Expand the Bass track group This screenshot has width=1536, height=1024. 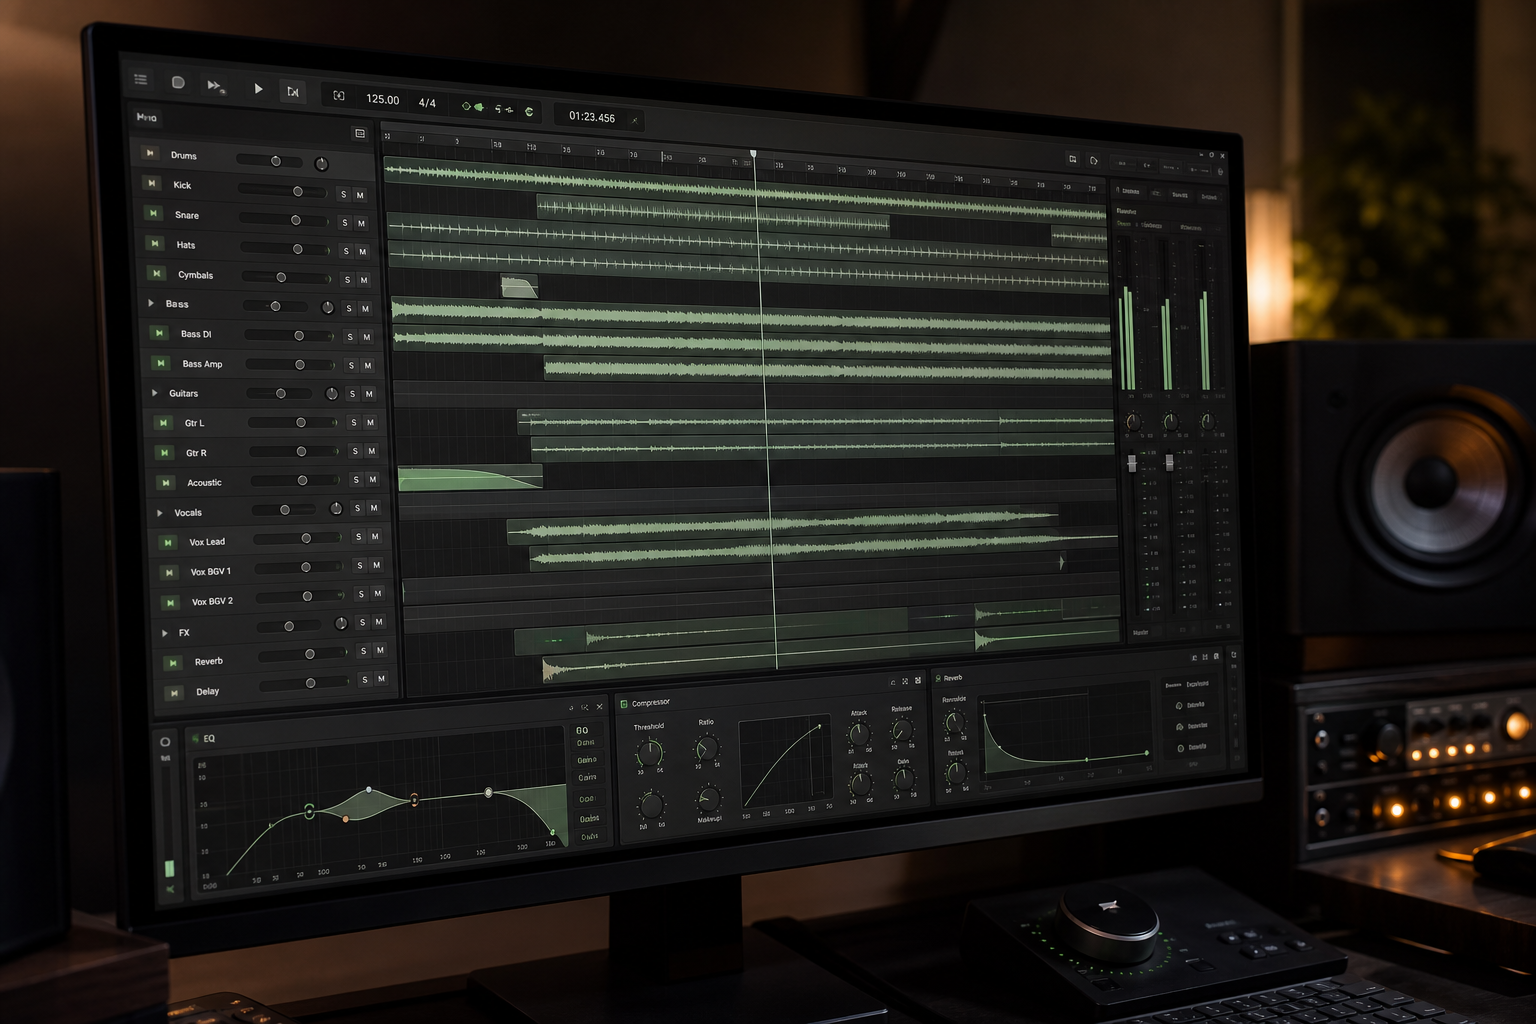(x=151, y=303)
